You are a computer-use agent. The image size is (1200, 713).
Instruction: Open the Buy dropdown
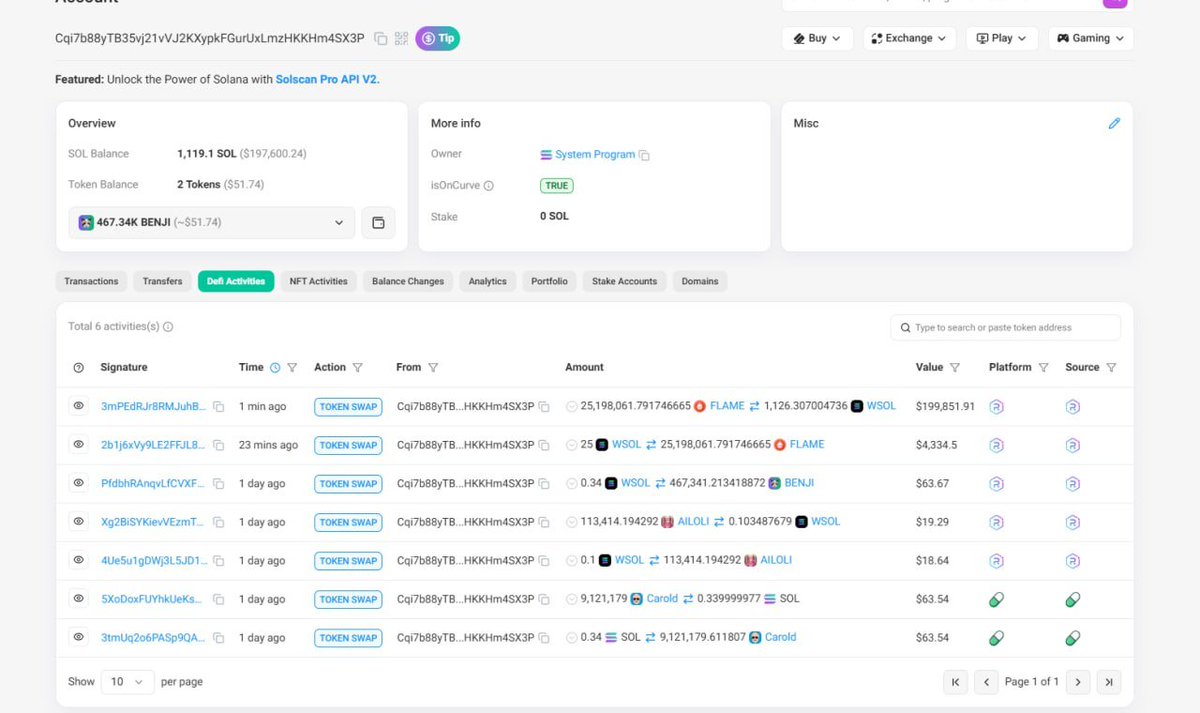[x=817, y=38]
